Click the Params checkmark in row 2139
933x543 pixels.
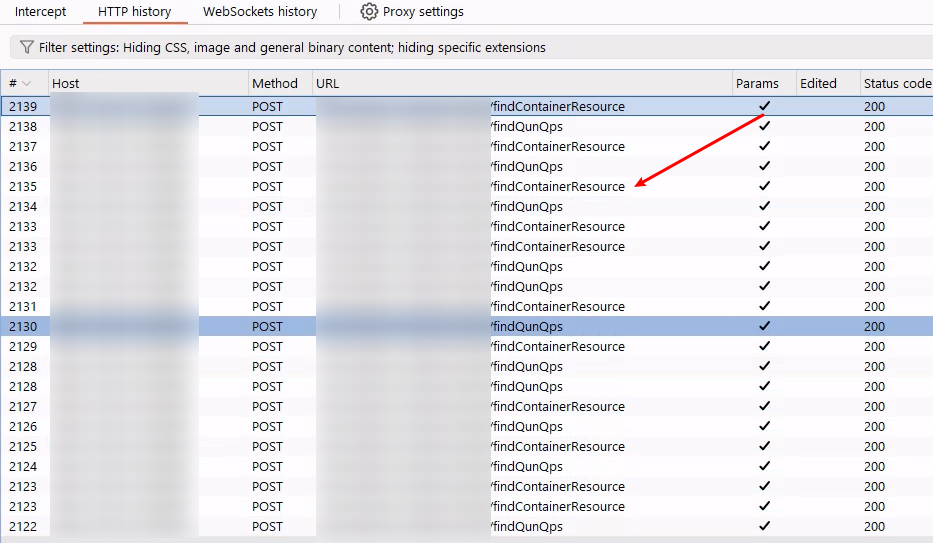[765, 106]
